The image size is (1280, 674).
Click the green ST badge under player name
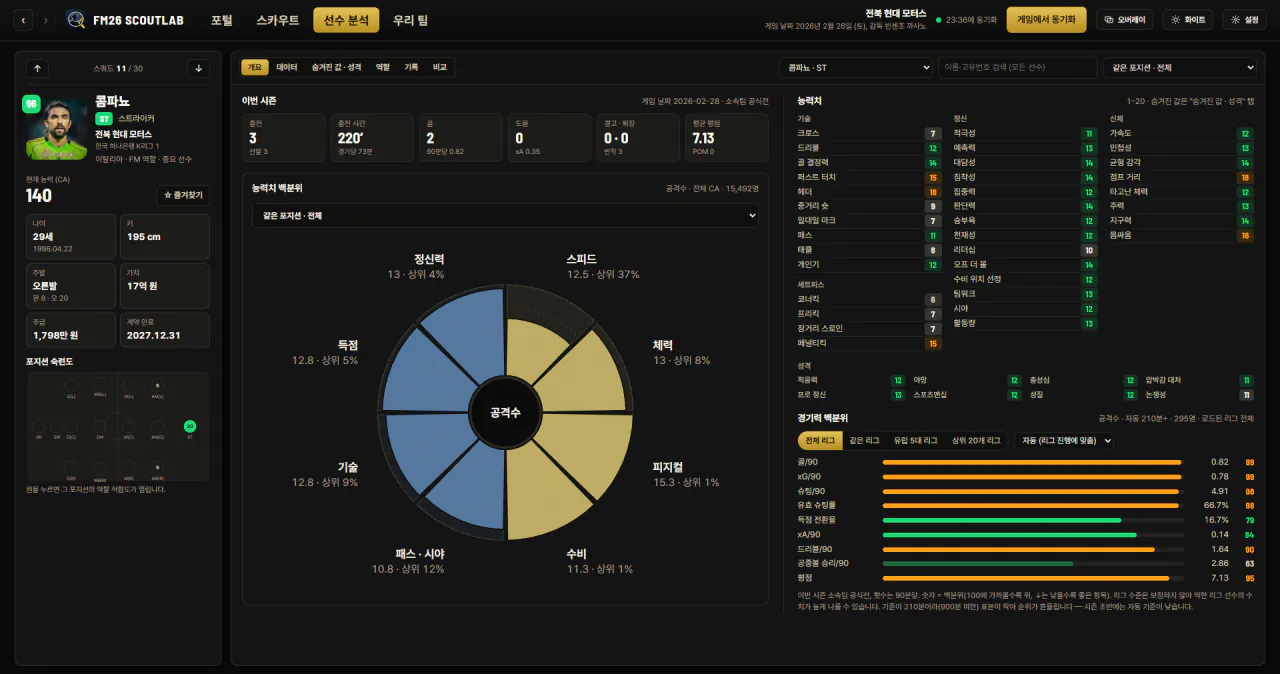pyautogui.click(x=104, y=118)
